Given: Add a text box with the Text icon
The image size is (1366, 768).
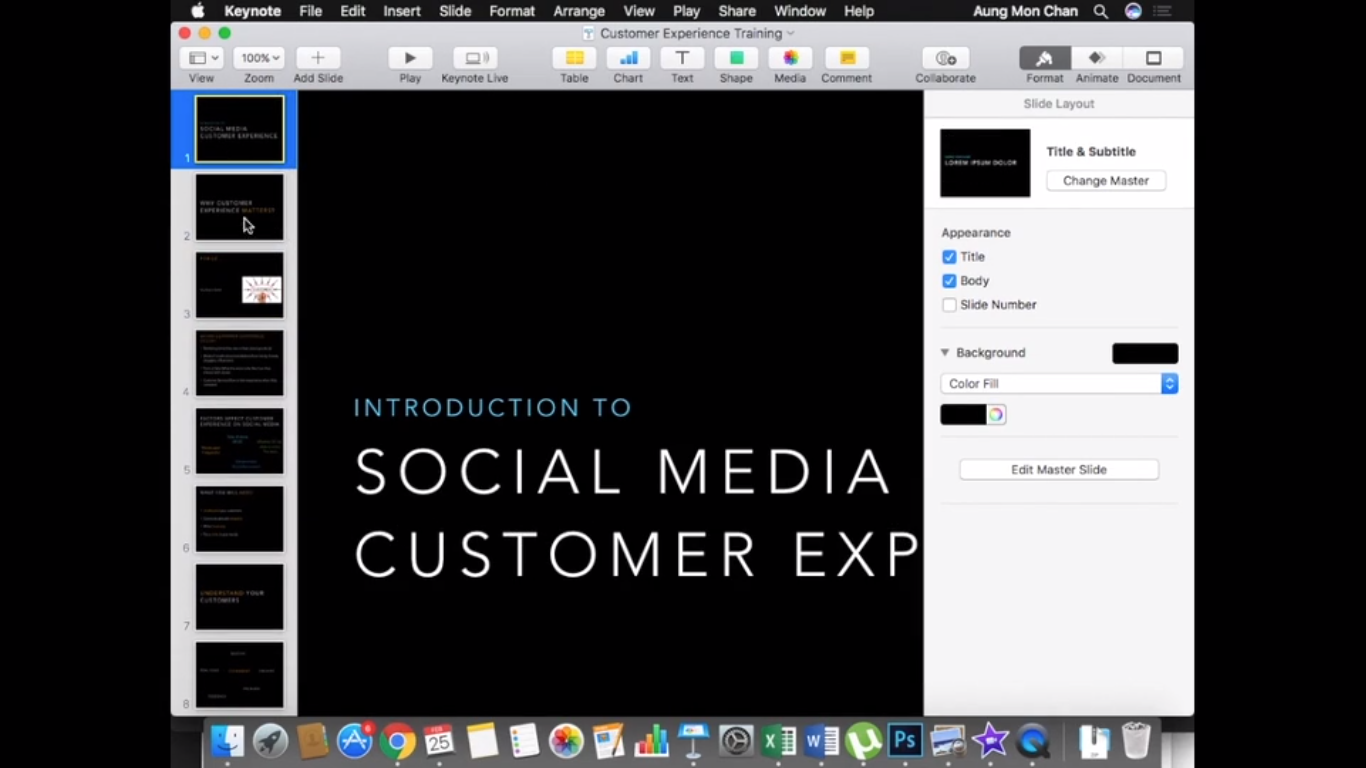Looking at the screenshot, I should [682, 58].
